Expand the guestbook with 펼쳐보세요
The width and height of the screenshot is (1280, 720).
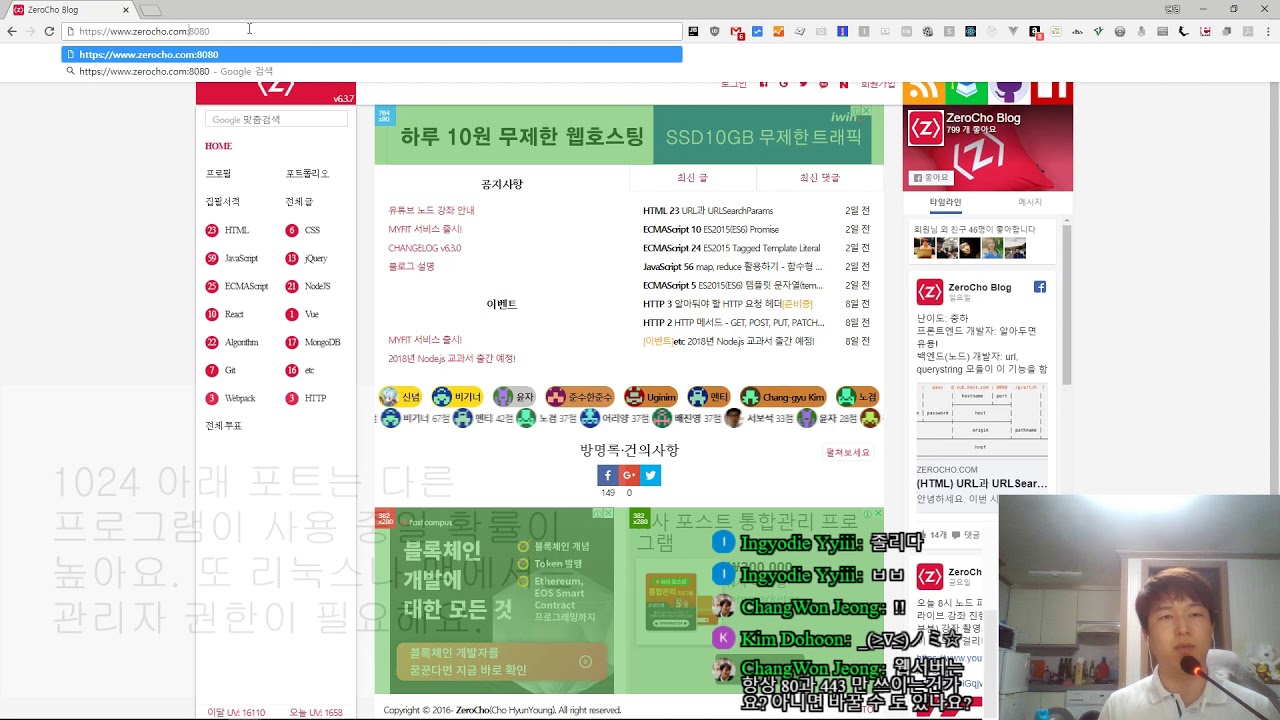coord(848,453)
